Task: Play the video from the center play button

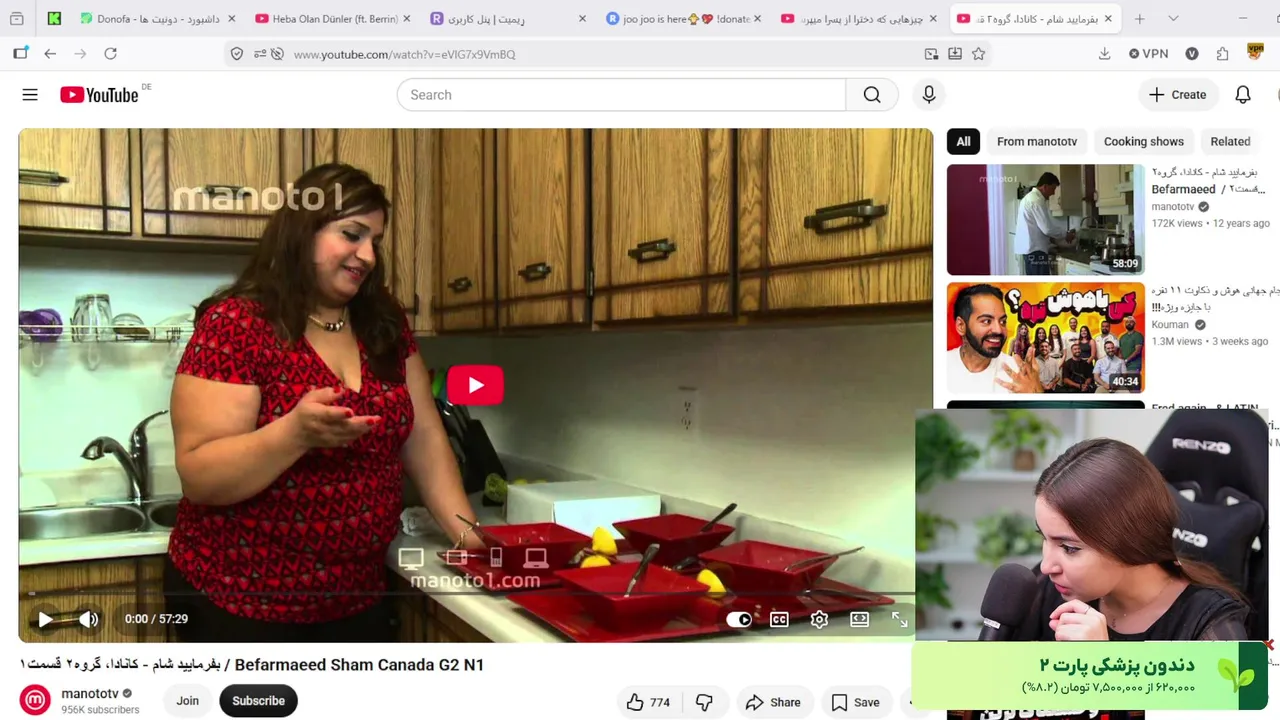Action: (475, 386)
